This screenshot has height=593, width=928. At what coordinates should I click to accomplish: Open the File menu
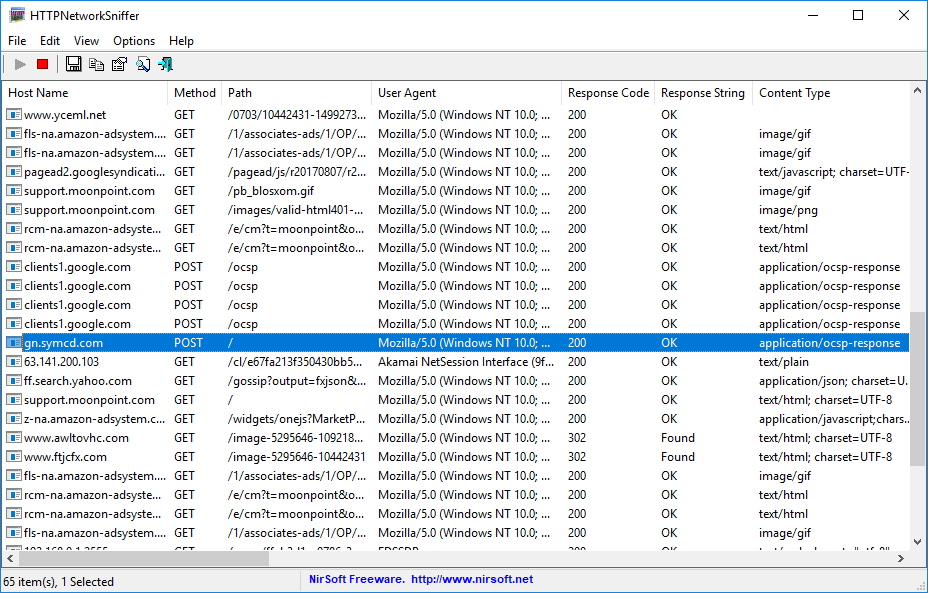17,41
